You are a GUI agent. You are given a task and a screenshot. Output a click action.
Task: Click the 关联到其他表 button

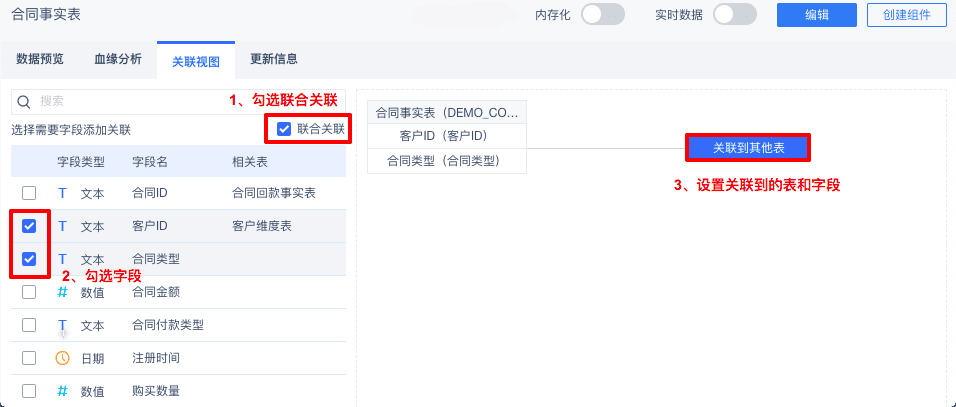(748, 147)
